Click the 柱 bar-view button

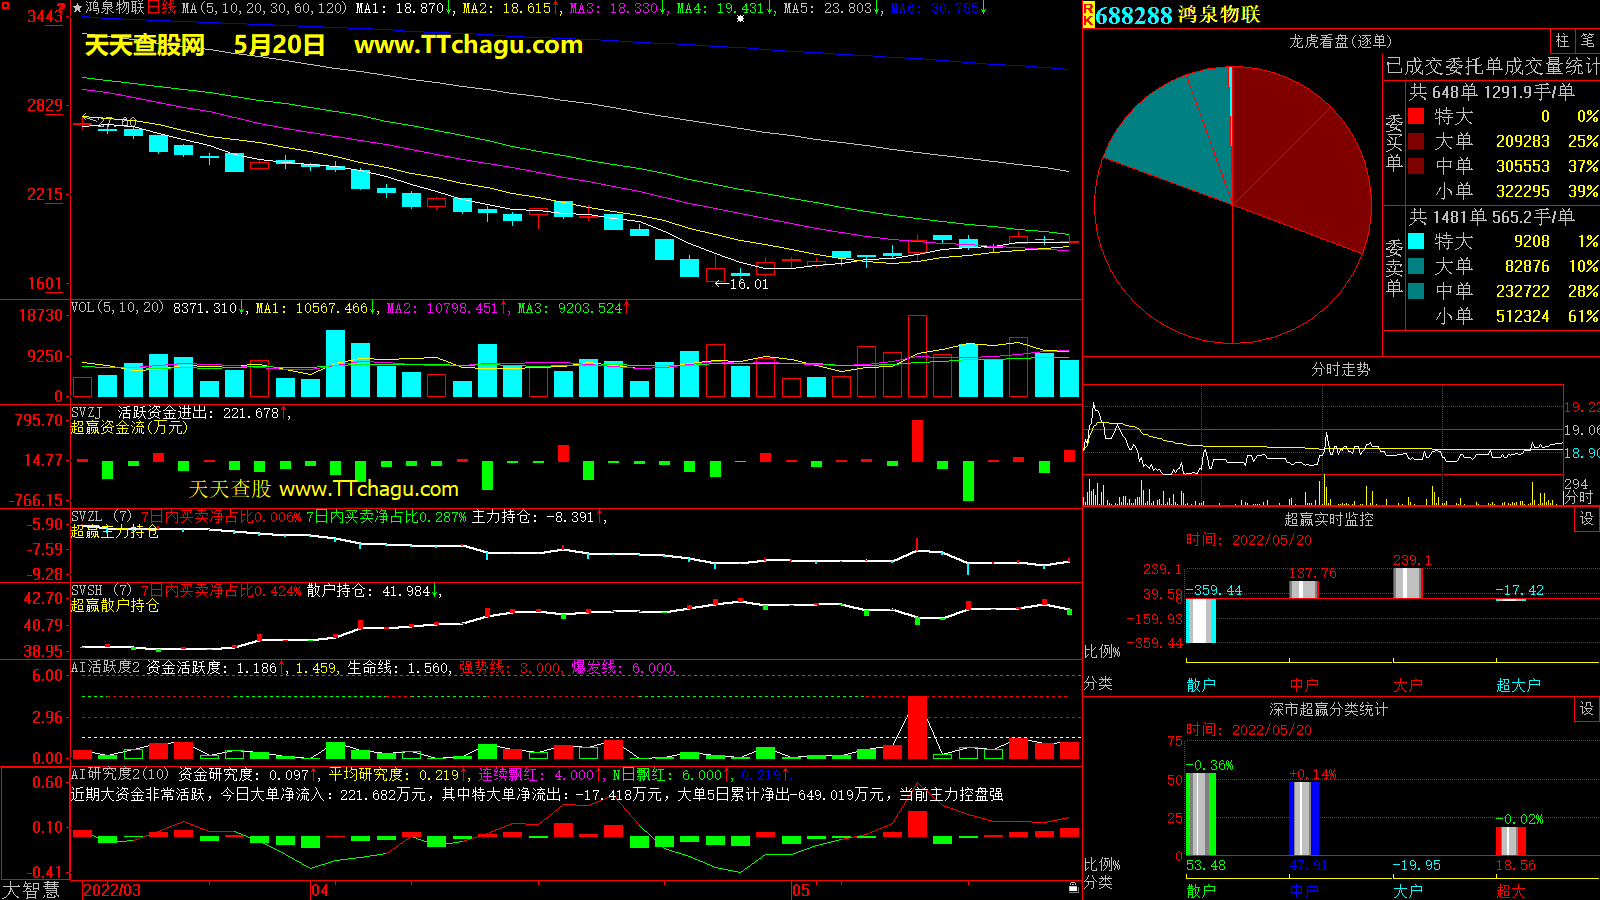(x=1562, y=40)
